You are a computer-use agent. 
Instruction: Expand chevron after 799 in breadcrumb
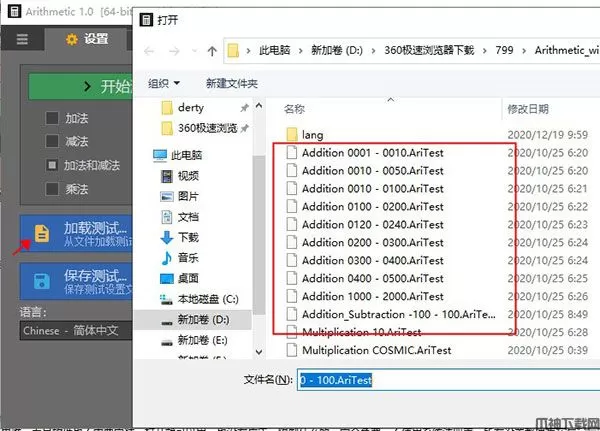(524, 51)
